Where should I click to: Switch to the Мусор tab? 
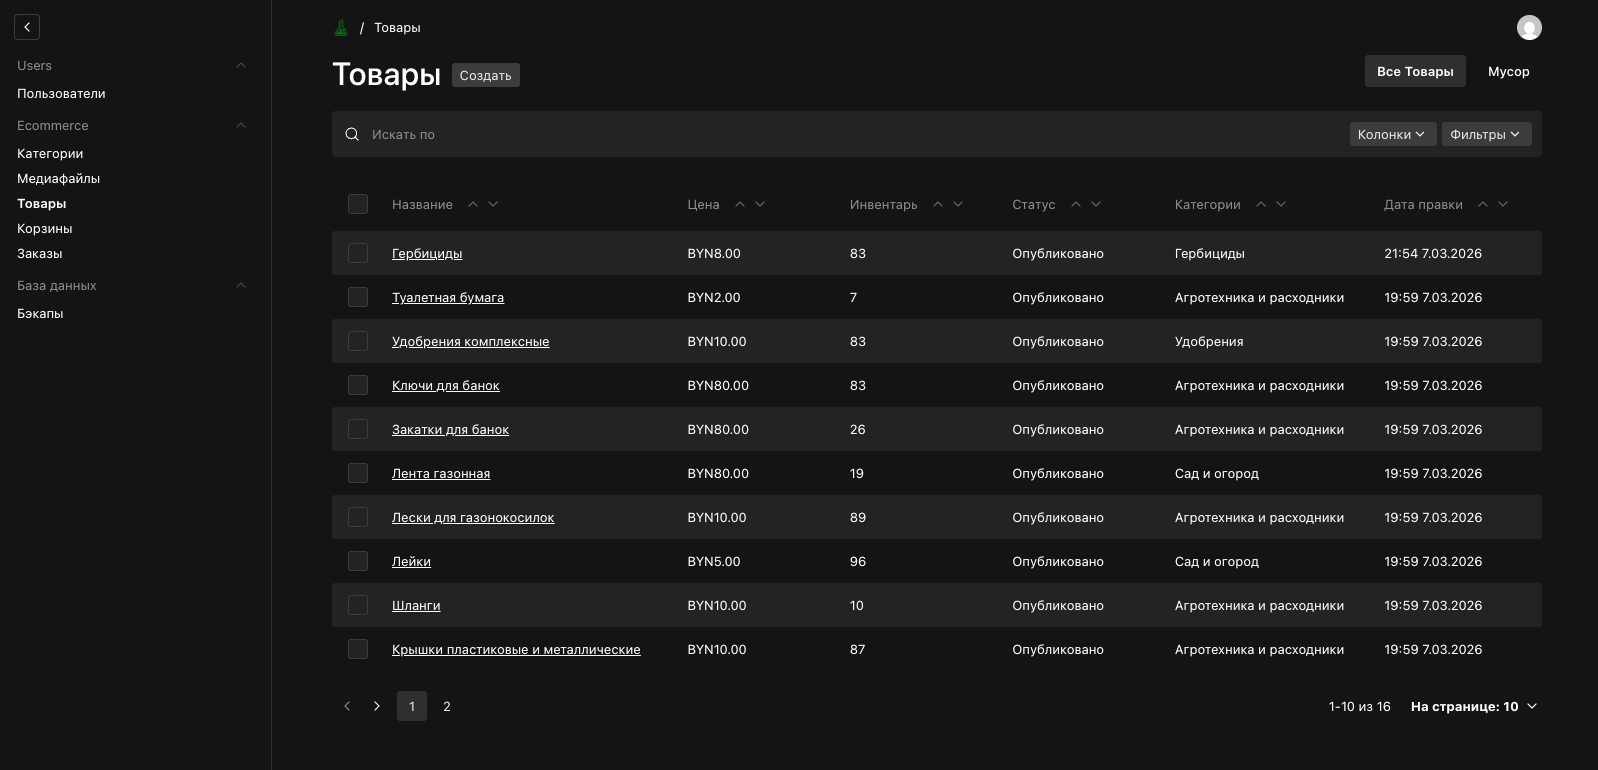[x=1508, y=71]
